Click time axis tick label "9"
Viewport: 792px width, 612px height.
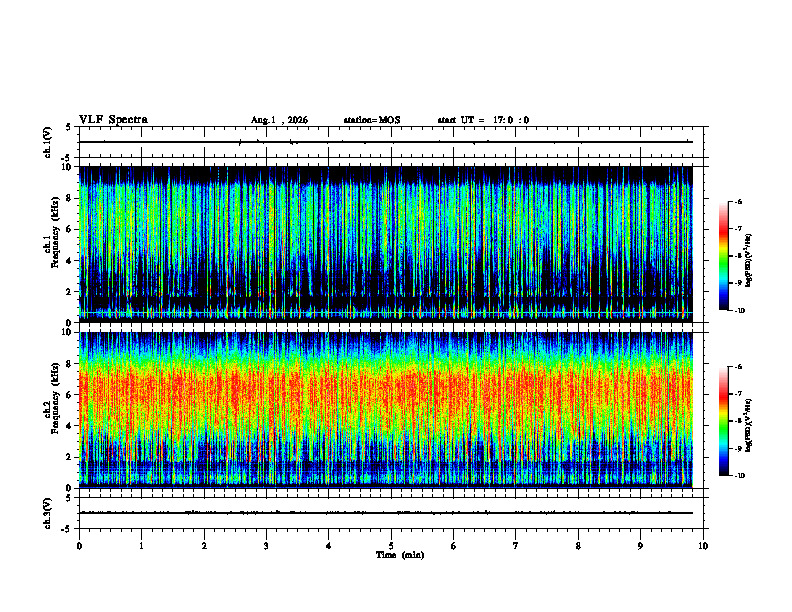point(640,546)
